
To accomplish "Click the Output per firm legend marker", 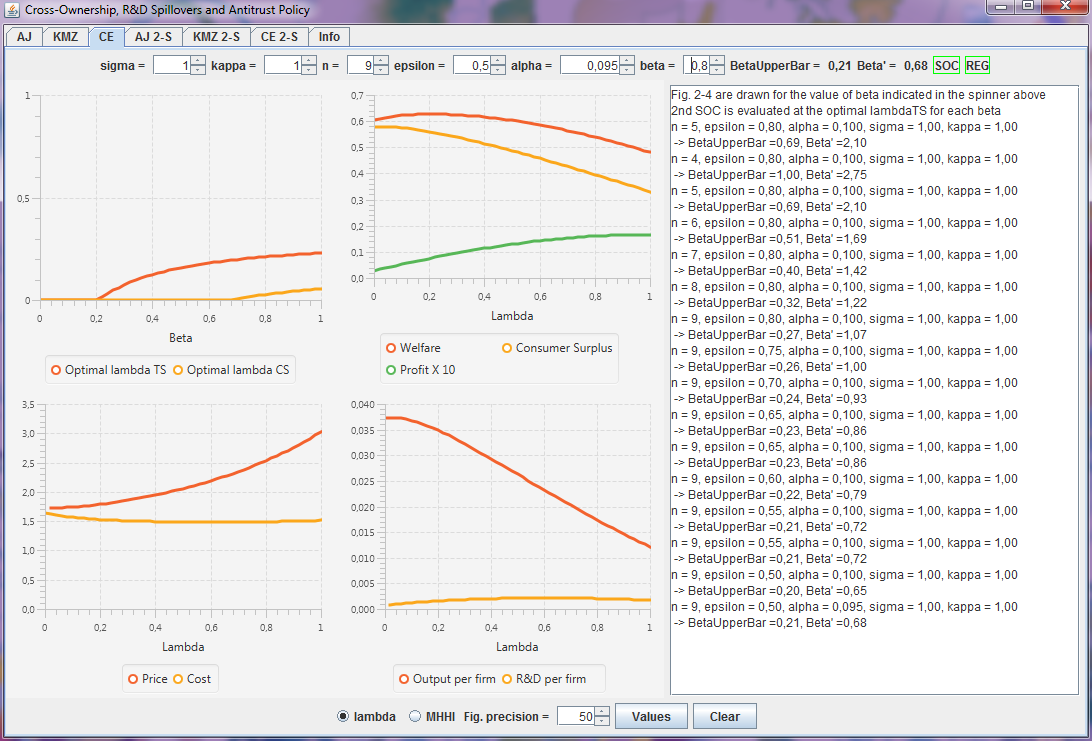I will click(x=404, y=679).
